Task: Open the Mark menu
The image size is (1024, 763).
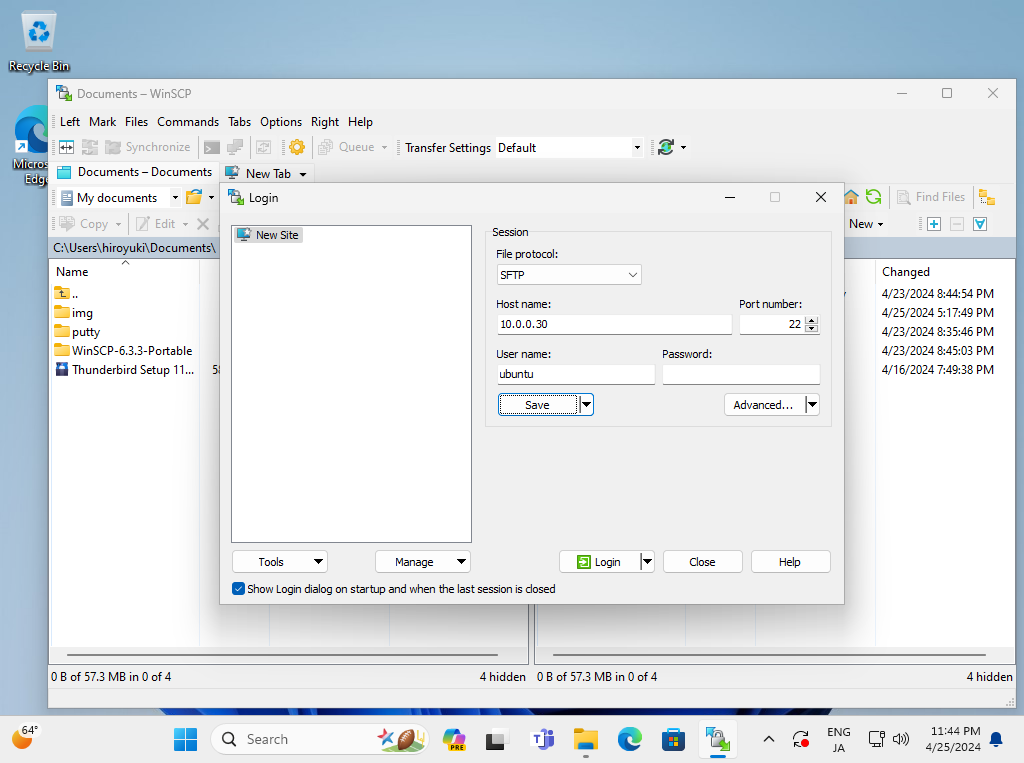Action: point(103,122)
